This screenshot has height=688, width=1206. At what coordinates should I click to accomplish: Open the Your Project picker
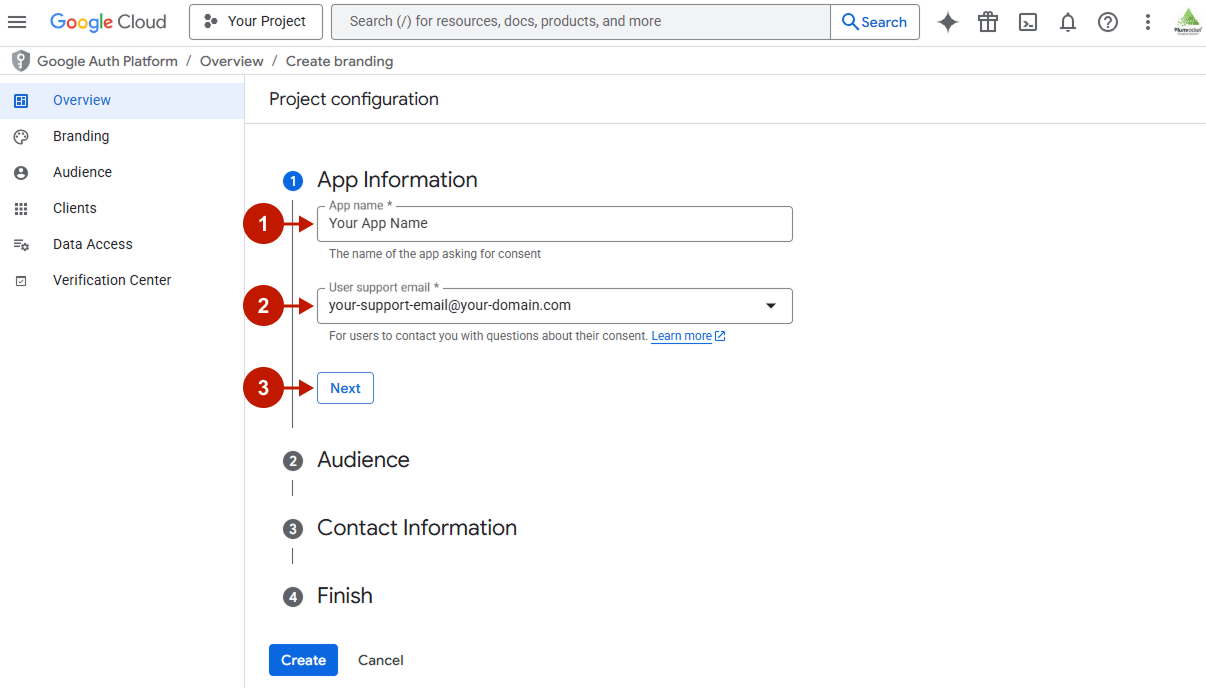(255, 21)
